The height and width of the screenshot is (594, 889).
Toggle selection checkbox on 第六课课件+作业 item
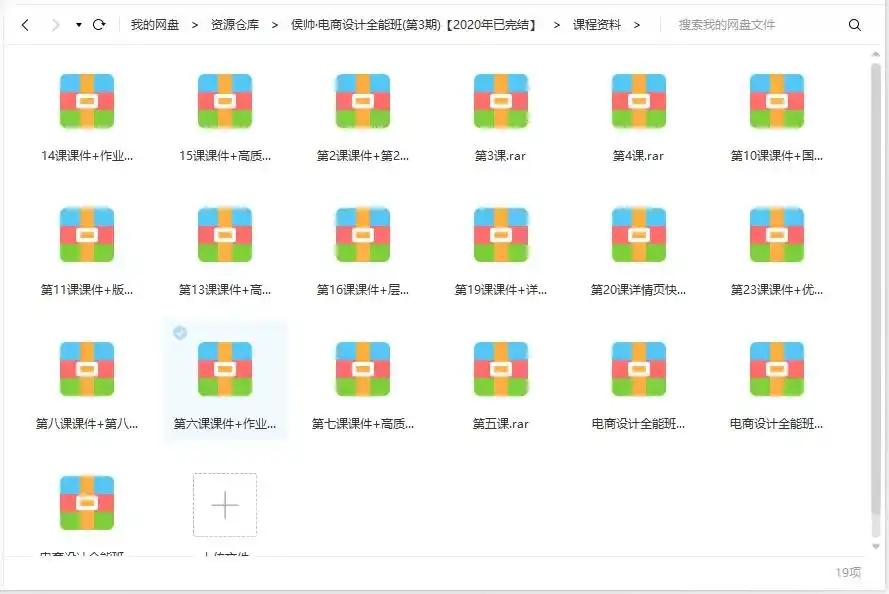click(x=180, y=333)
